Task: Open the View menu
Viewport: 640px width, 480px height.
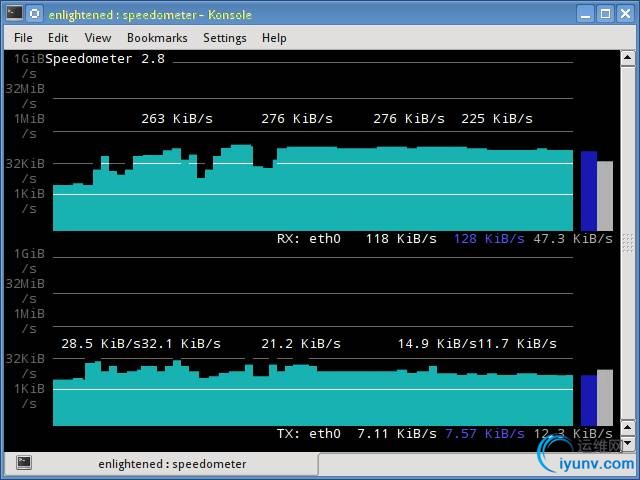Action: point(98,38)
